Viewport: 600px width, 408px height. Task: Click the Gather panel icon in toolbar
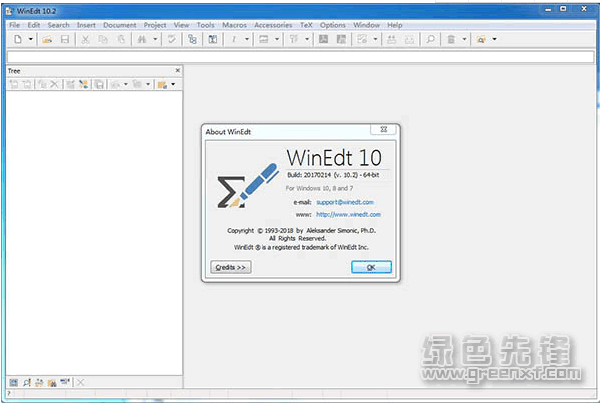213,39
